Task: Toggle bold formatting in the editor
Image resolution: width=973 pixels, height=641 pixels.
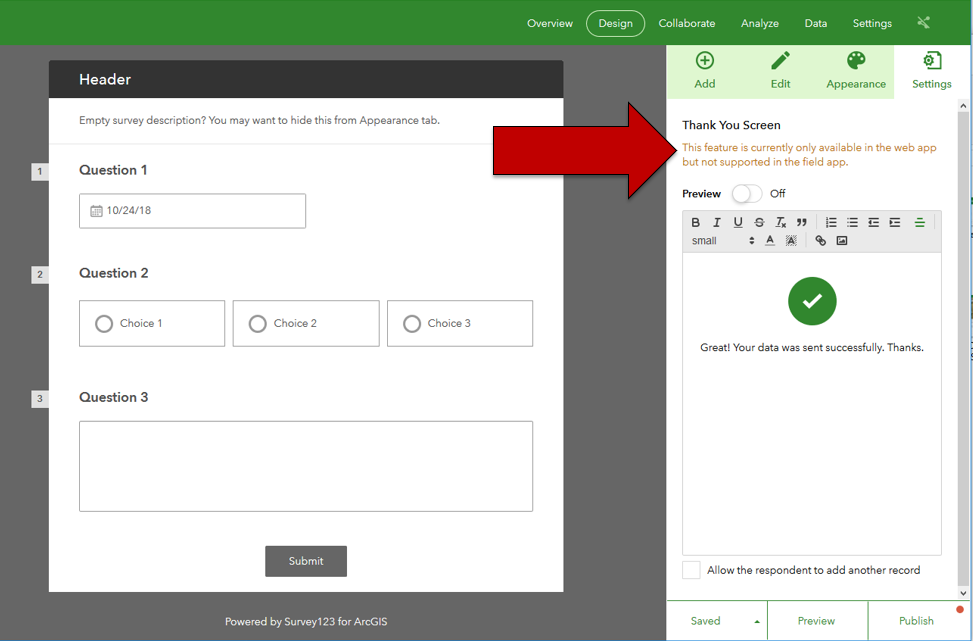Action: click(696, 222)
